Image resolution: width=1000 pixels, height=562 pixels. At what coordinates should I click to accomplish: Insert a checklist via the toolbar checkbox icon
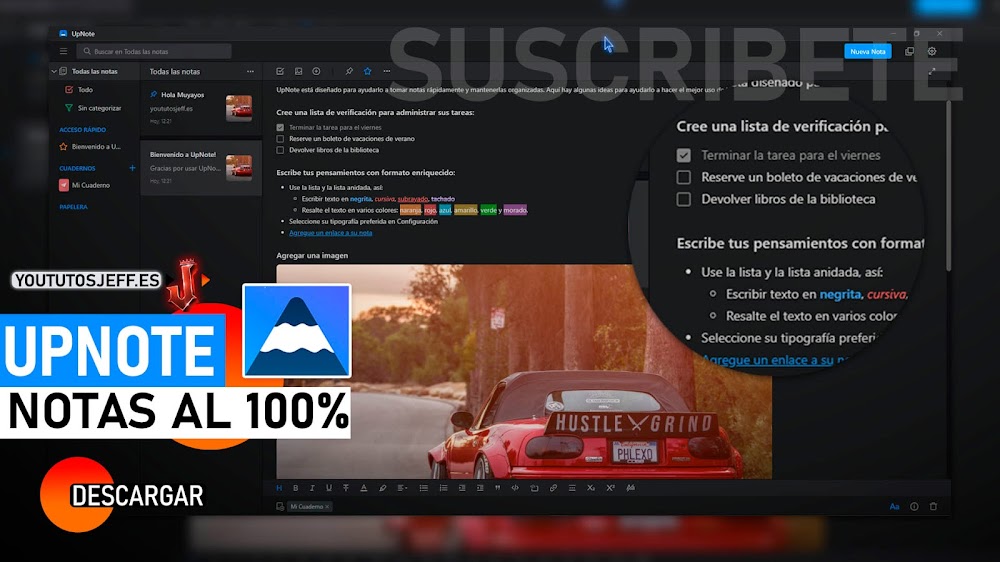pos(280,71)
